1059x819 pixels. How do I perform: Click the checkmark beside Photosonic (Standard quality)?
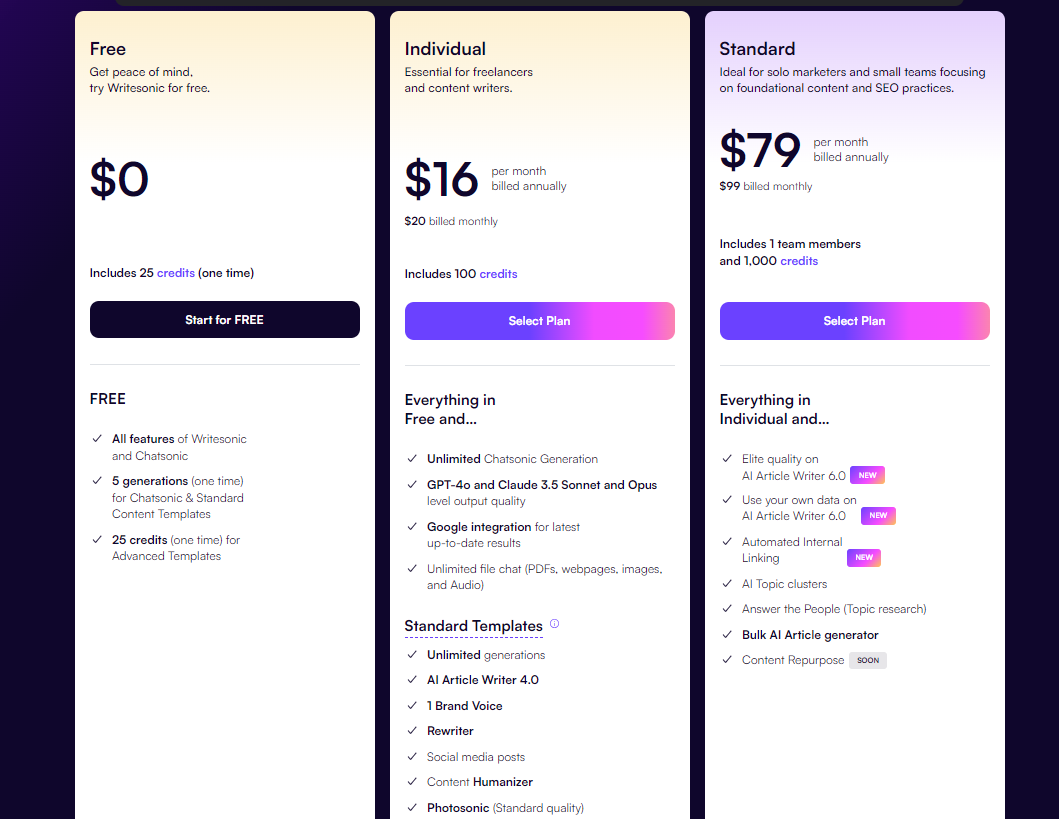[x=411, y=807]
